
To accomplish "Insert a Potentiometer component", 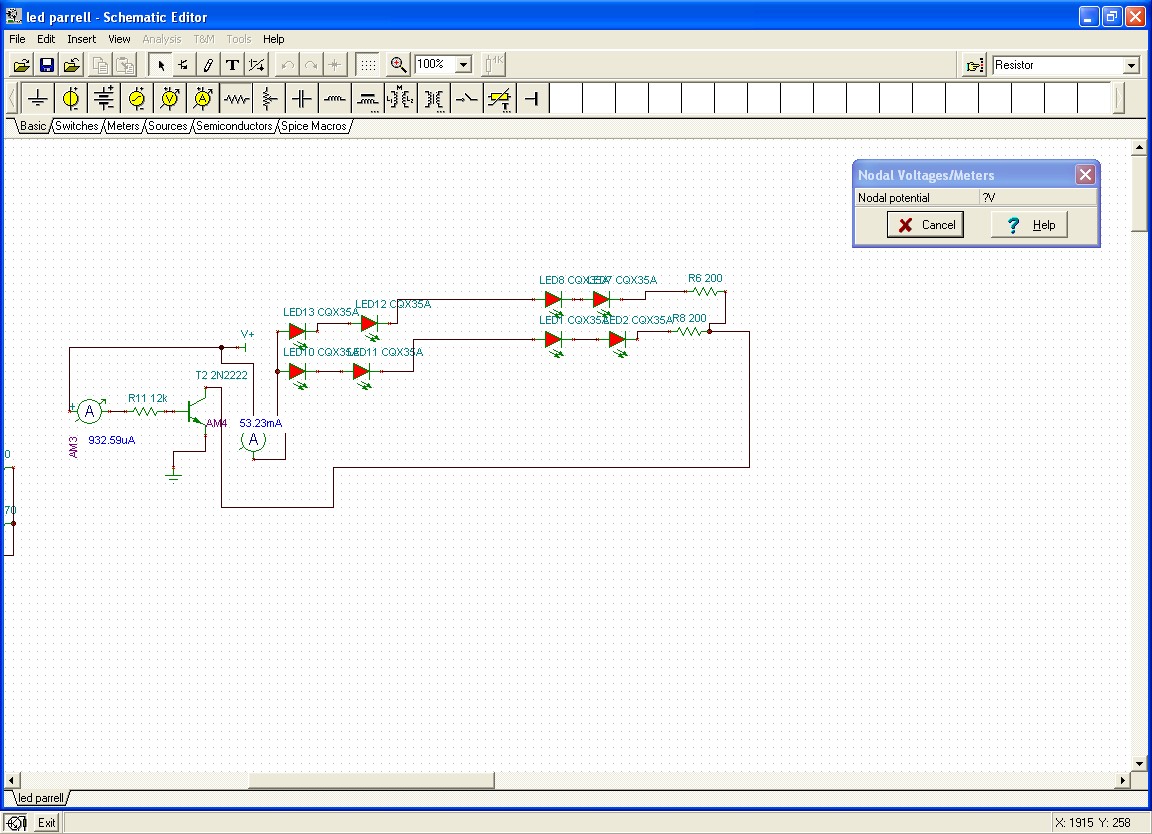I will pos(269,98).
